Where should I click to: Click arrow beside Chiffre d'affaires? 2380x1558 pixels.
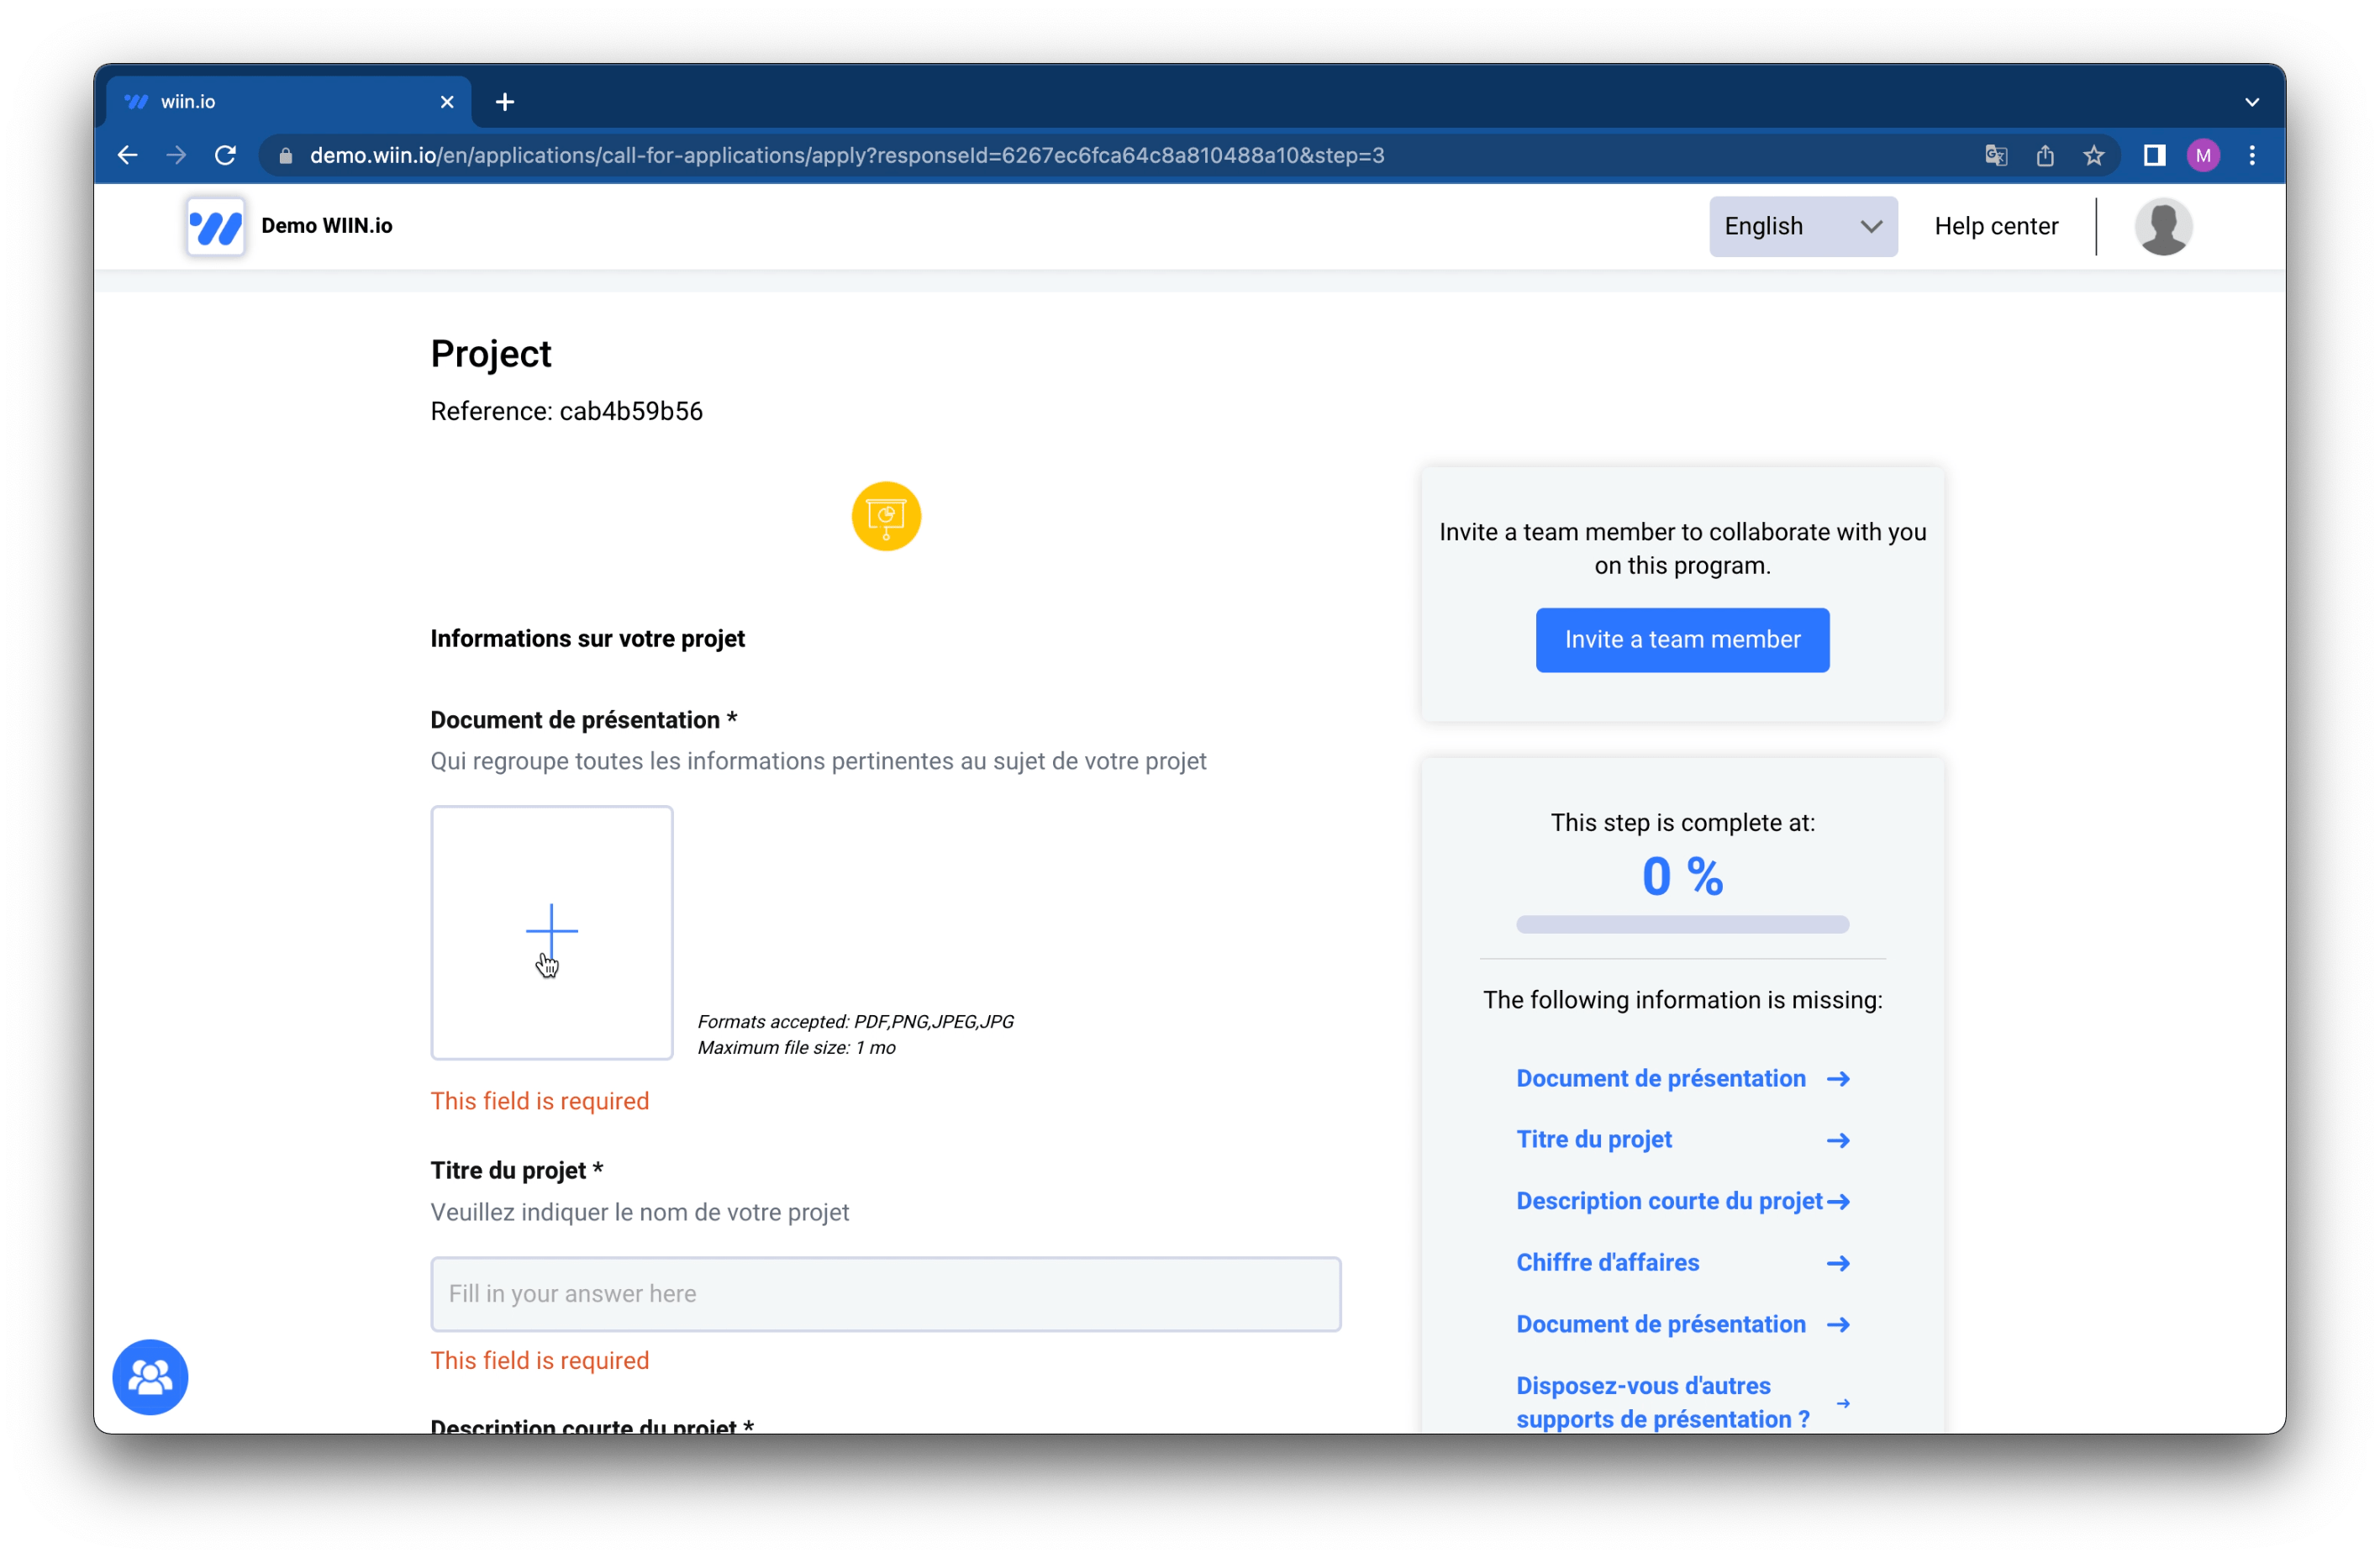click(1837, 1263)
